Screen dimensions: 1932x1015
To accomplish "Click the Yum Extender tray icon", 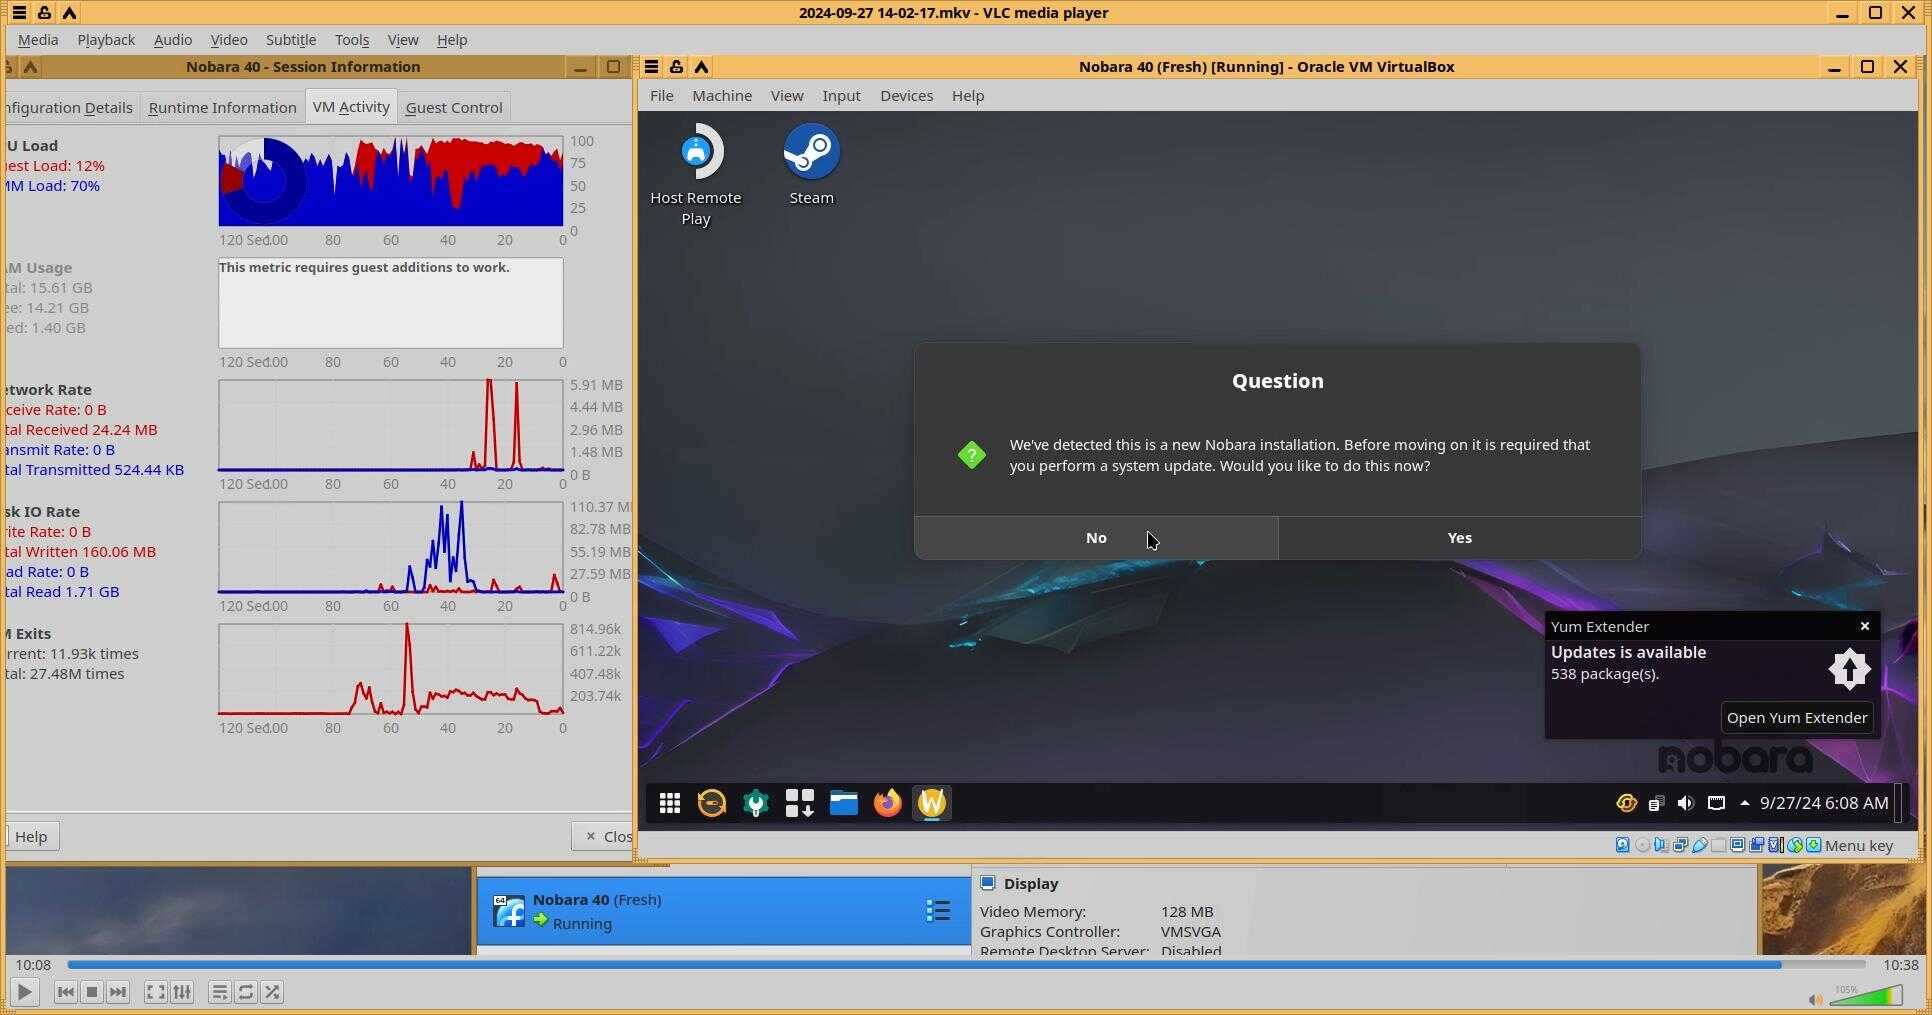I will [x=1626, y=803].
